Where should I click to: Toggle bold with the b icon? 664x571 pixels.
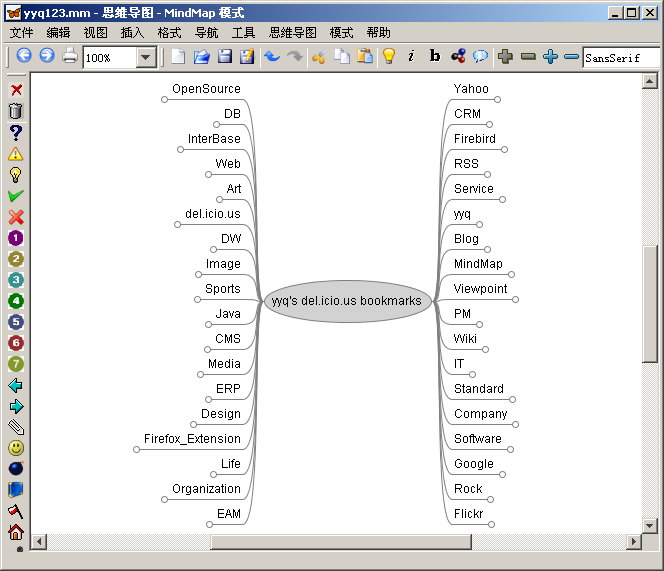click(434, 56)
